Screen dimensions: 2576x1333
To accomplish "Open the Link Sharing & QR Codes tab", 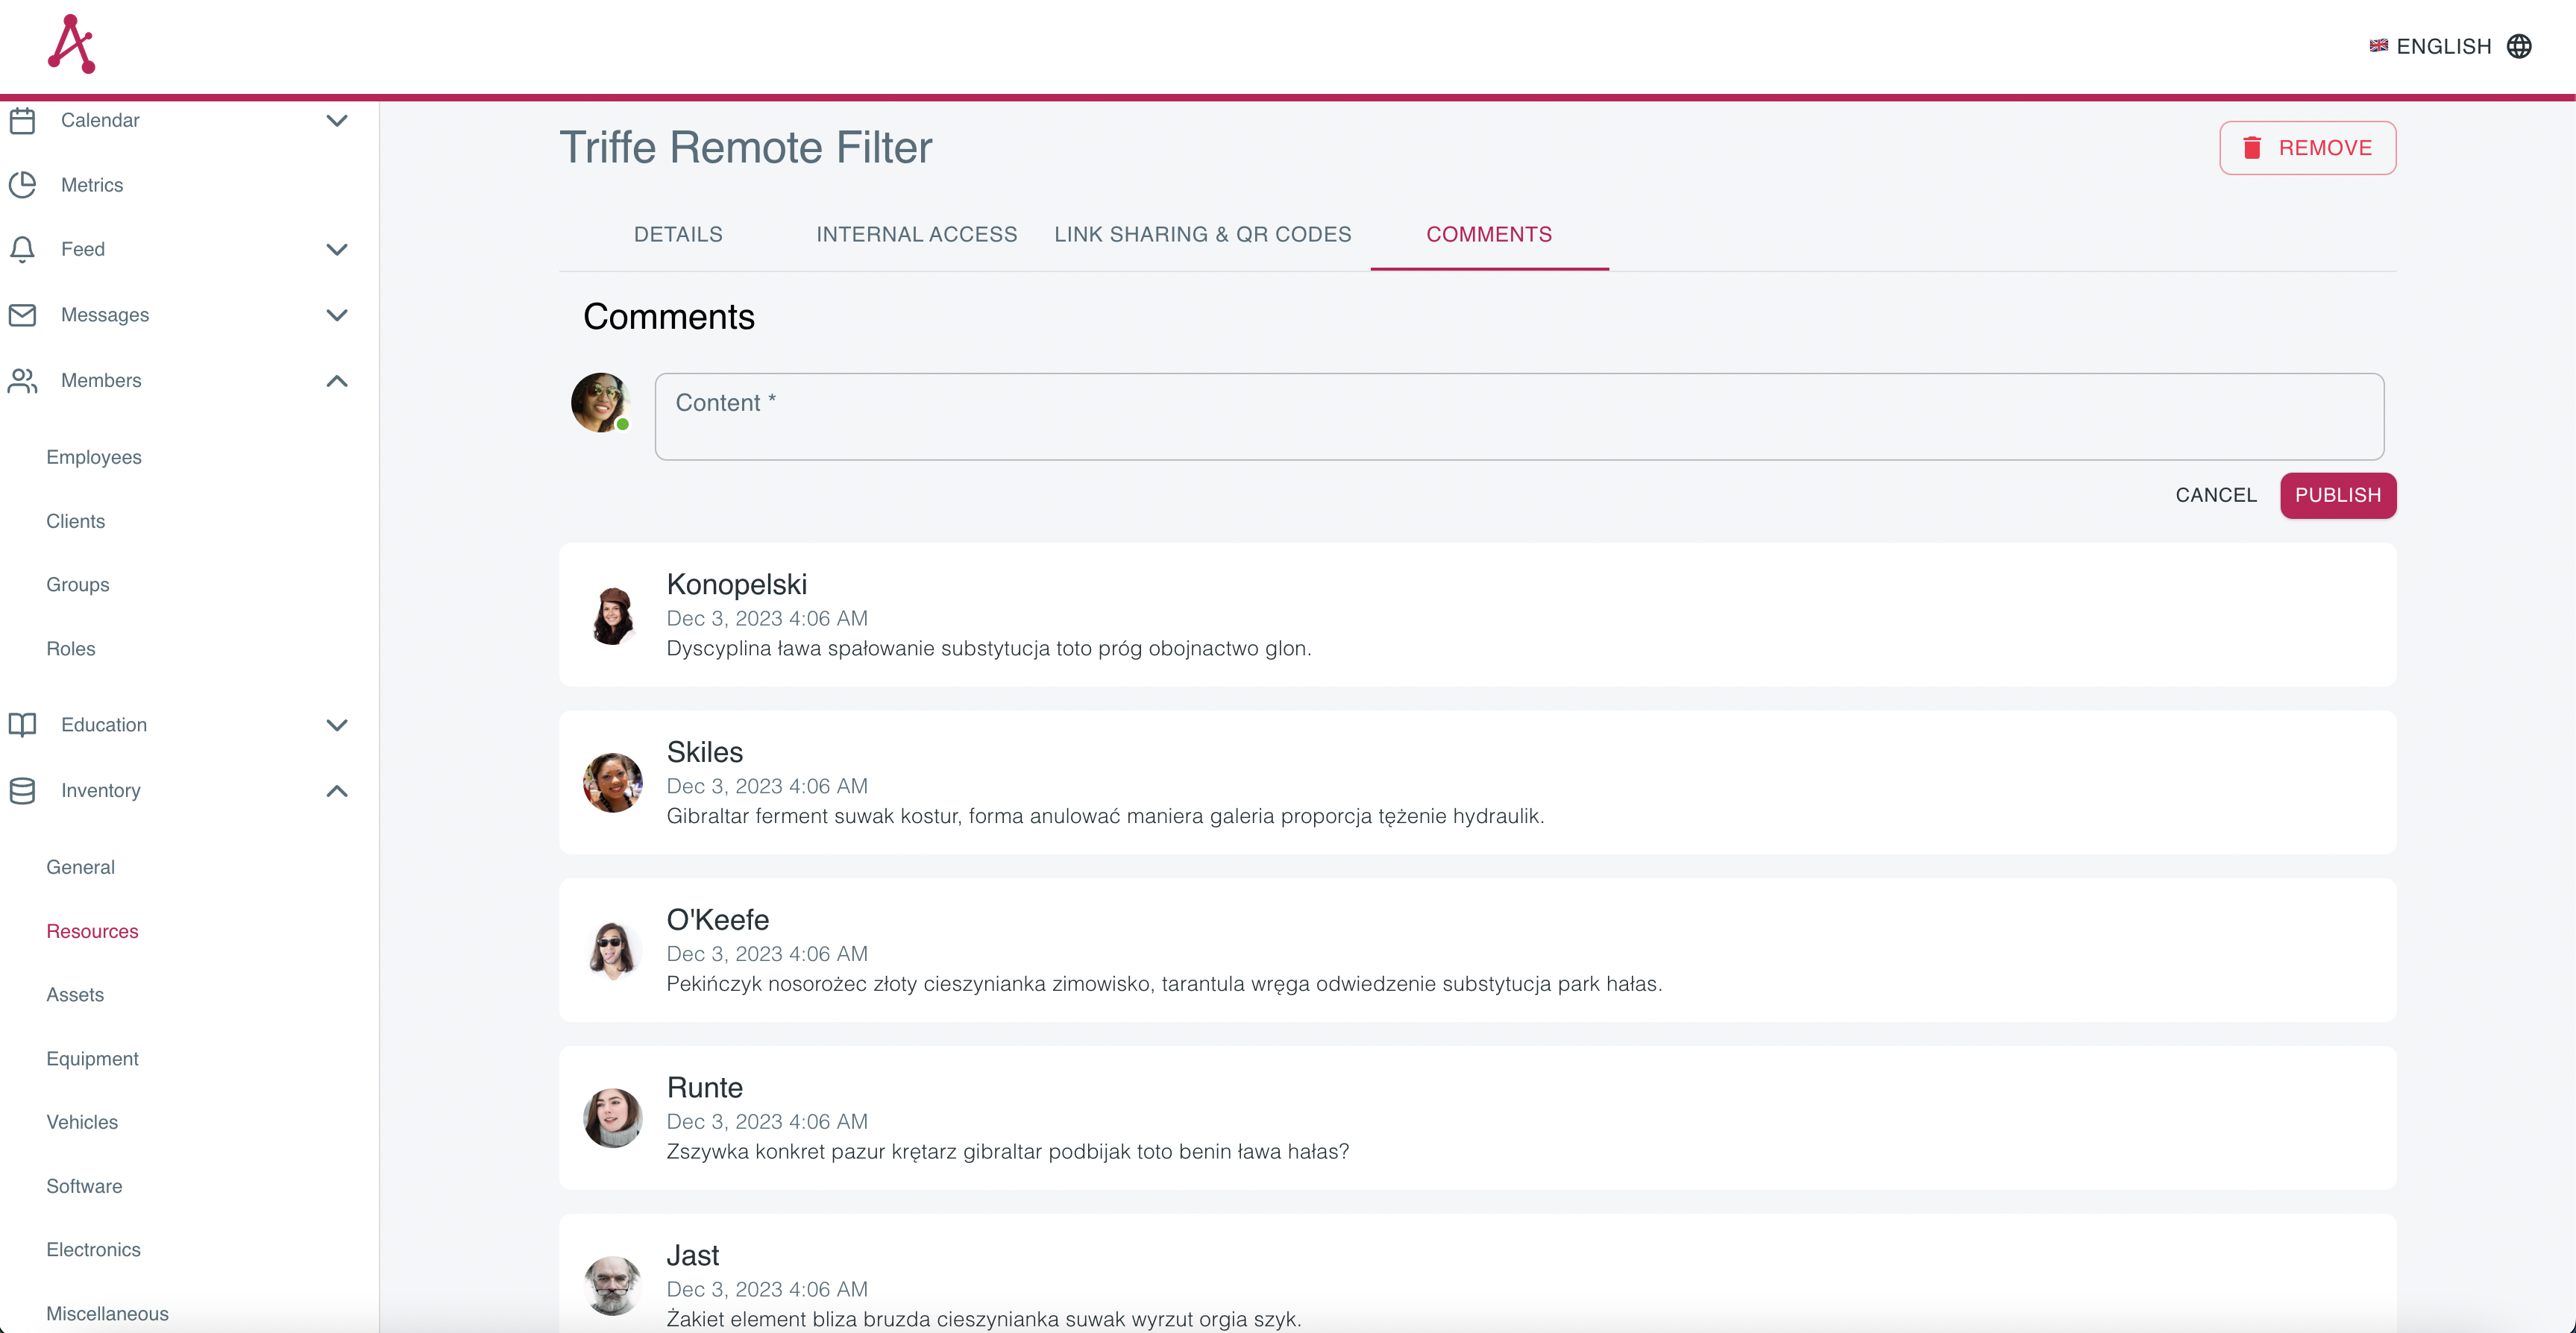I will (x=1202, y=234).
